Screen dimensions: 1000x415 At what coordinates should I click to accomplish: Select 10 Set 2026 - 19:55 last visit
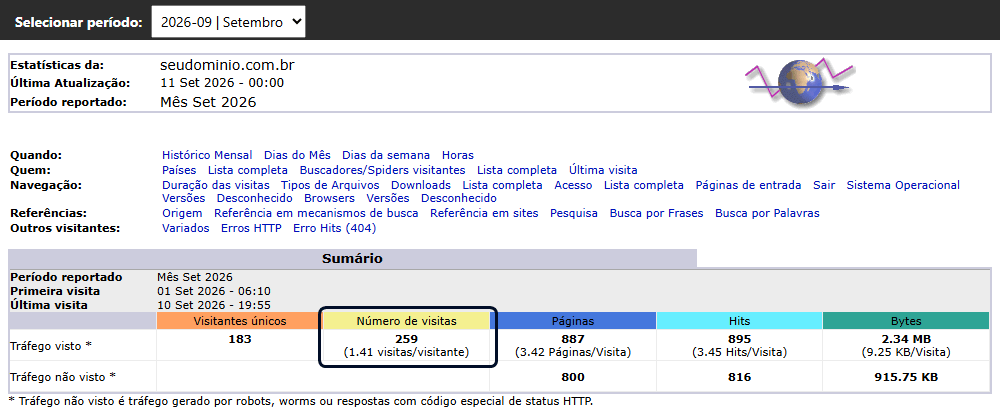pyautogui.click(x=214, y=305)
